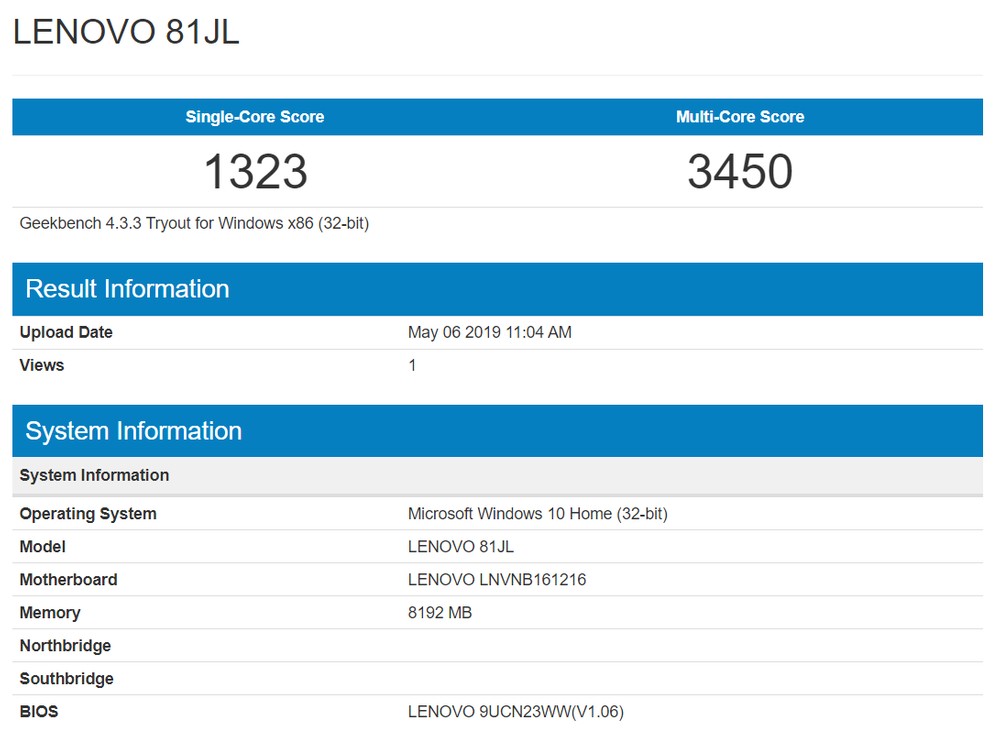Screen dimensions: 1000x738
Task: Click the Upload Date label
Action: coord(66,332)
